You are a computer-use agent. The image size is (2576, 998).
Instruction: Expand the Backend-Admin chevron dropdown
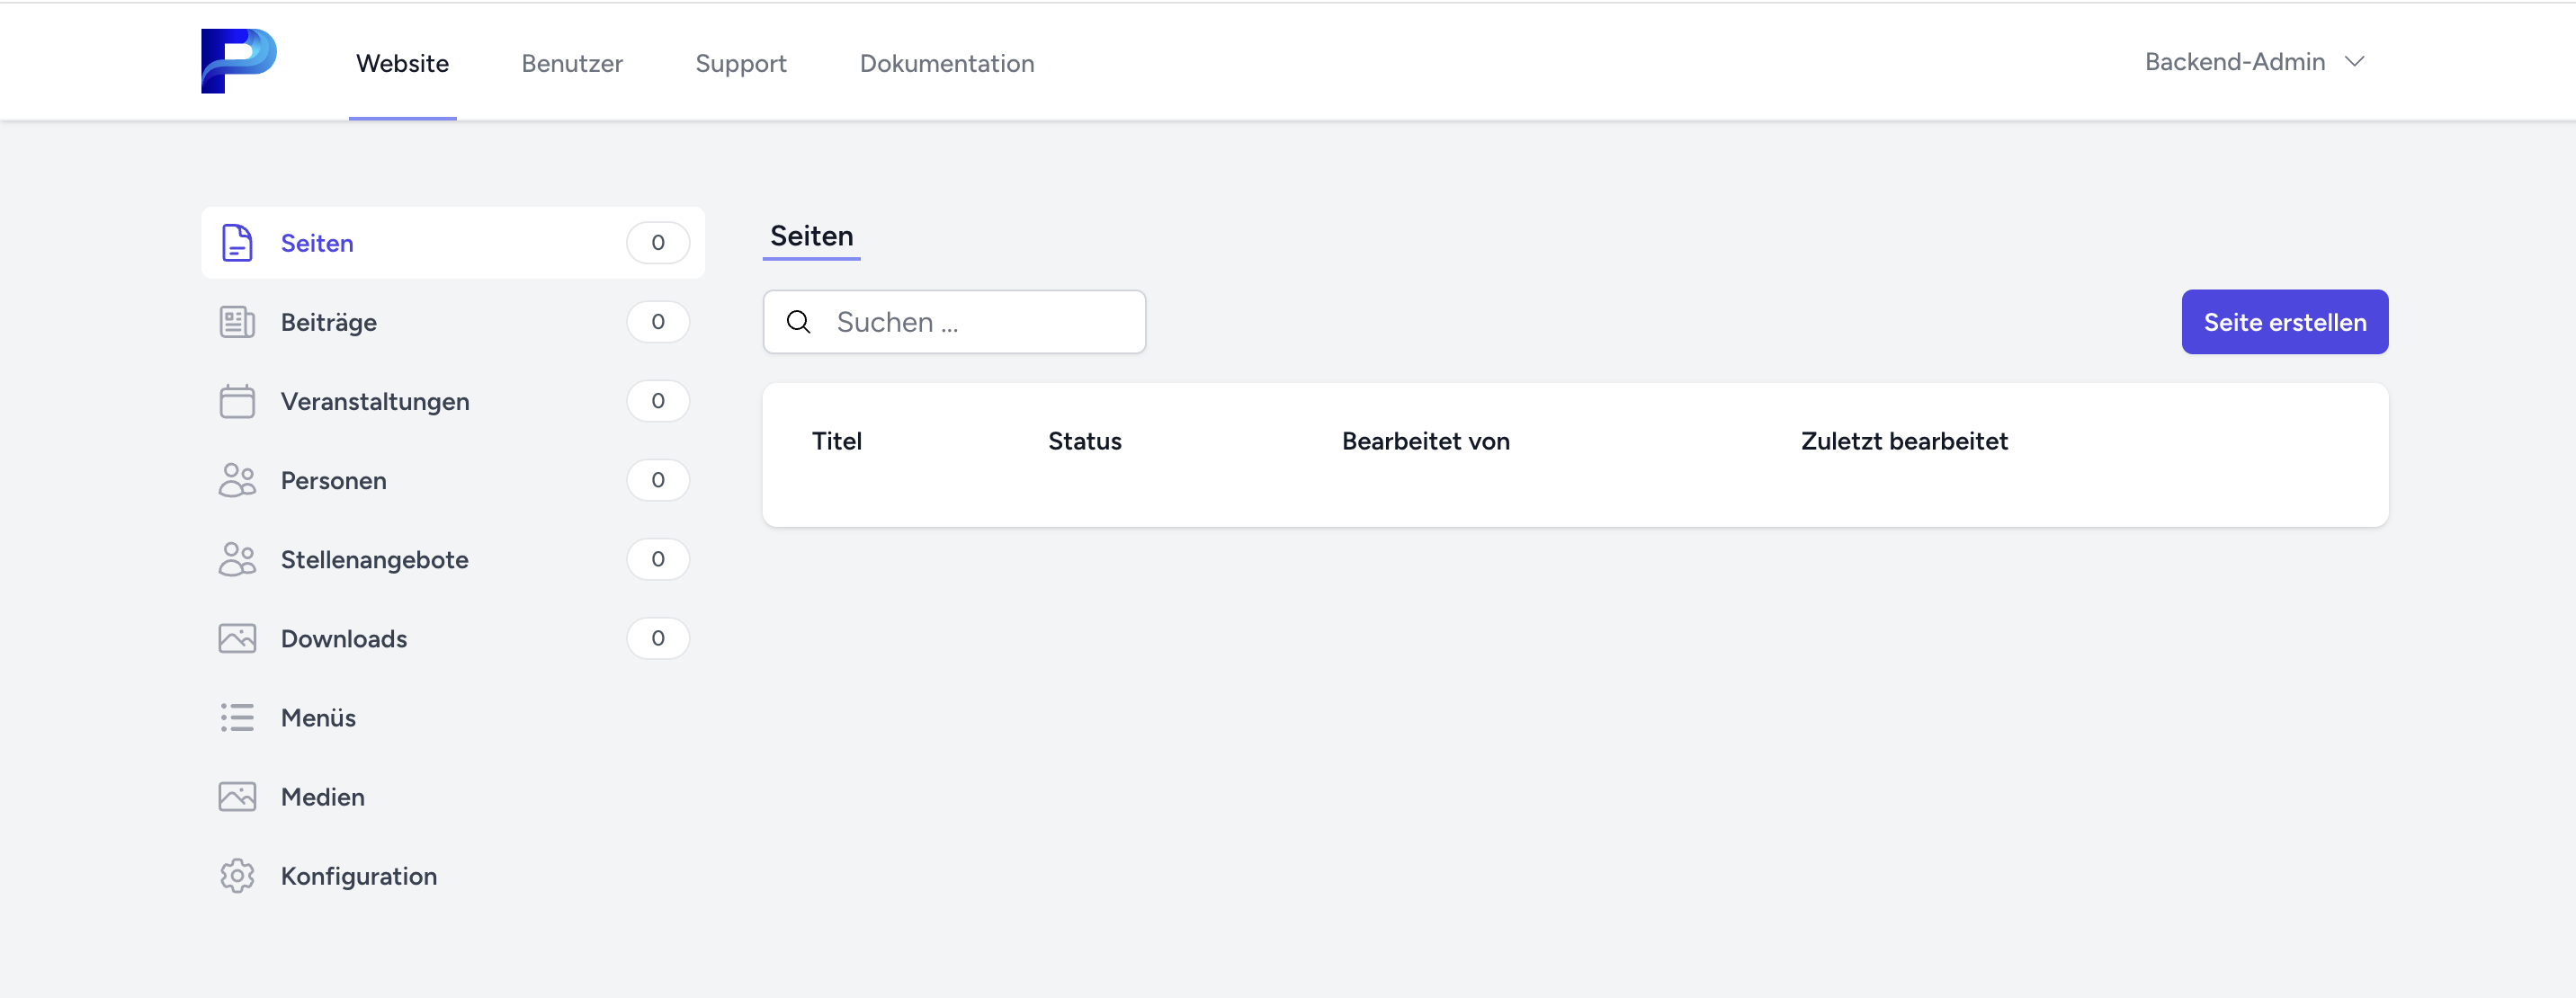(x=2354, y=62)
